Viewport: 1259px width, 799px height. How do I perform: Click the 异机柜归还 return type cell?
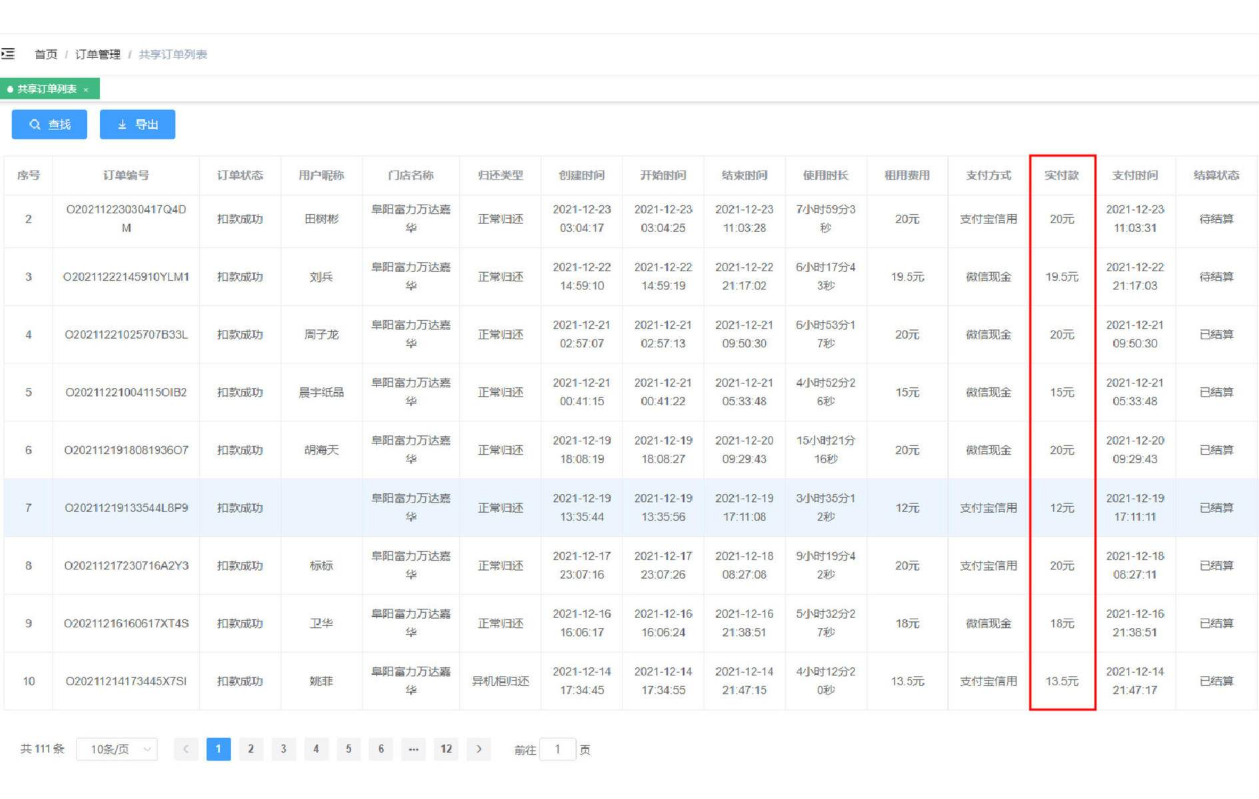click(500, 681)
